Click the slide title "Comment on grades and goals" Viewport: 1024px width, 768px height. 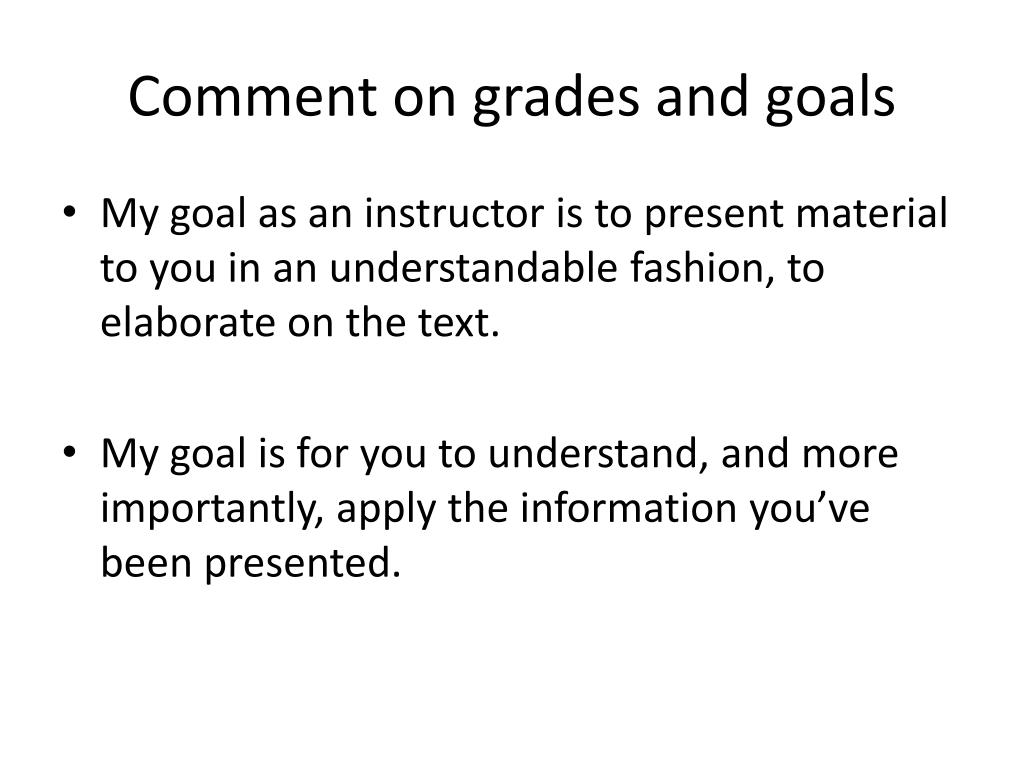point(511,98)
